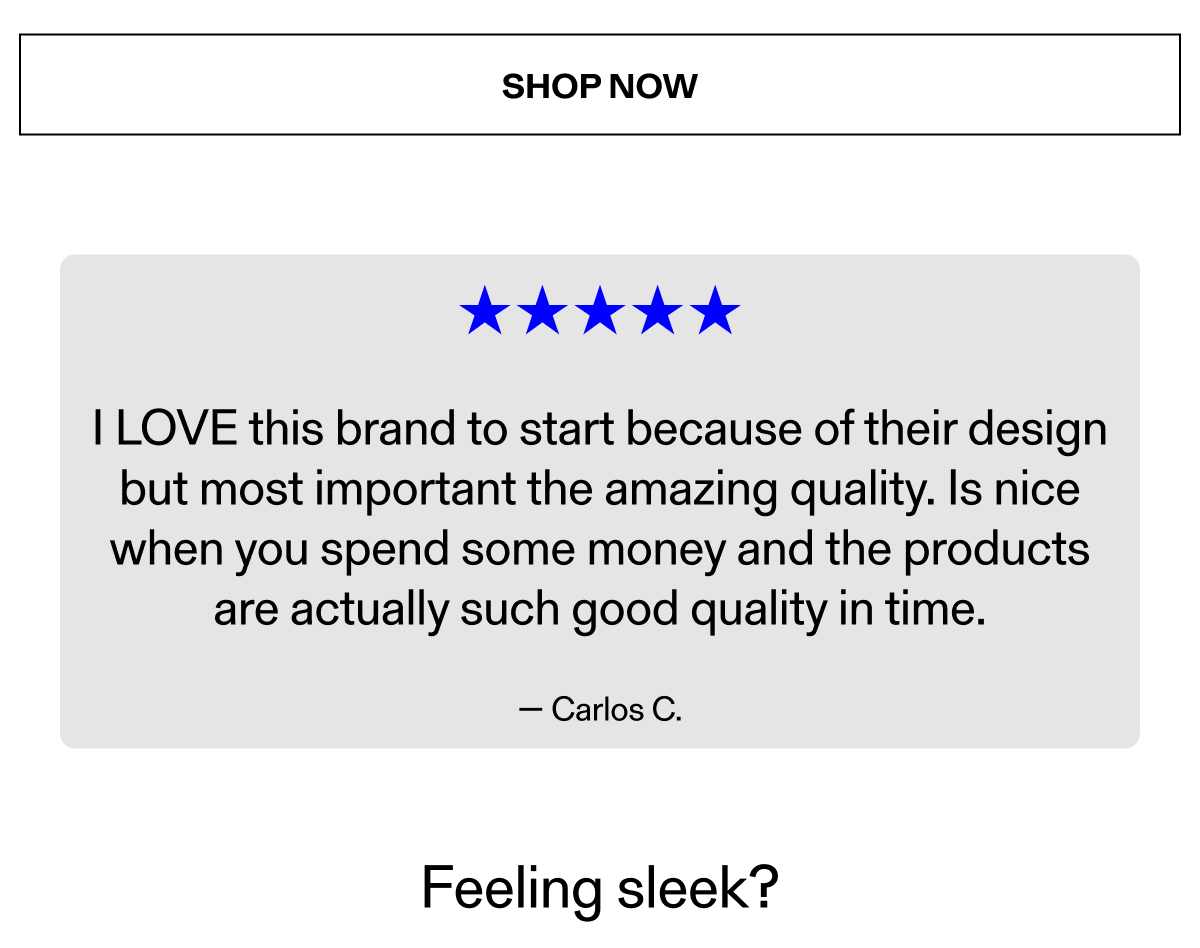The width and height of the screenshot is (1200, 948).
Task: Click the Feeling sleek? heading
Action: pos(600,888)
